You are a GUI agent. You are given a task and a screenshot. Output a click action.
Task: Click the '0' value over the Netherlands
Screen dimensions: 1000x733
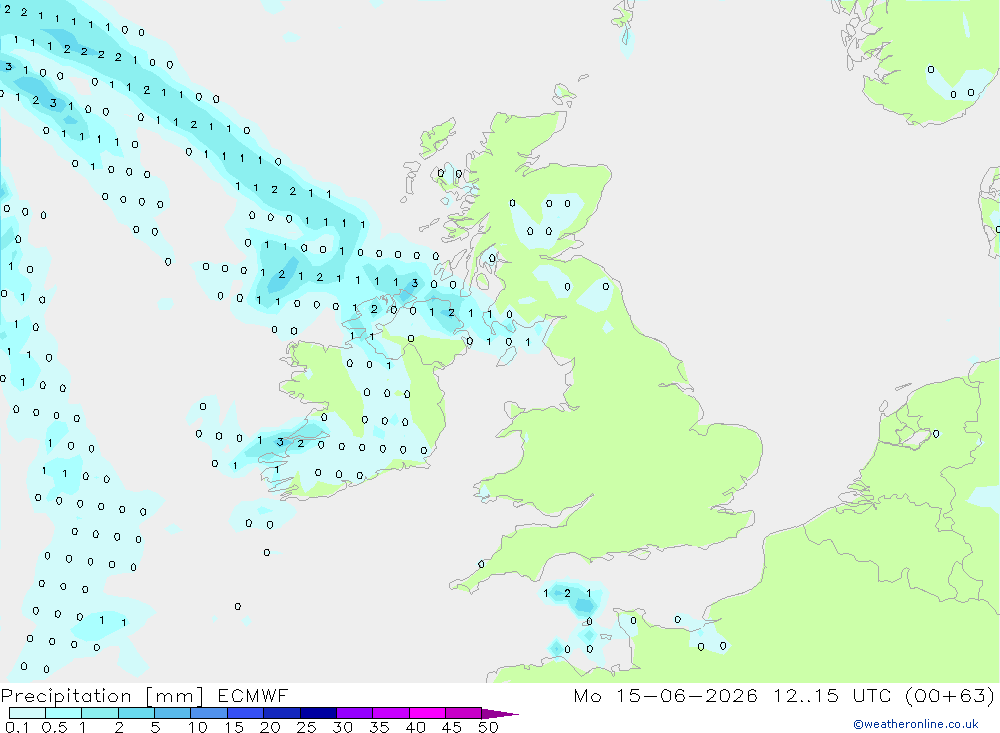(936, 434)
